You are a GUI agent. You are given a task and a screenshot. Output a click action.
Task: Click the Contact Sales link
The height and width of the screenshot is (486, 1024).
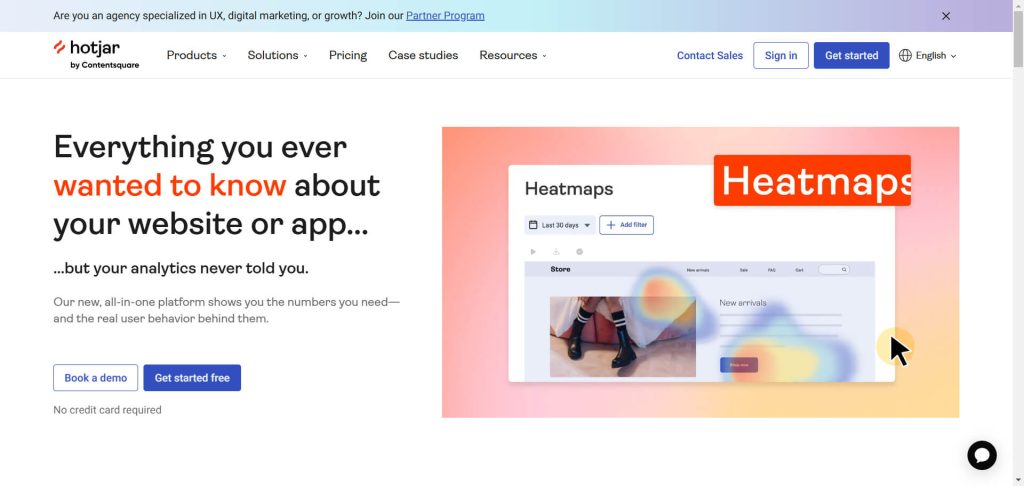click(x=710, y=56)
